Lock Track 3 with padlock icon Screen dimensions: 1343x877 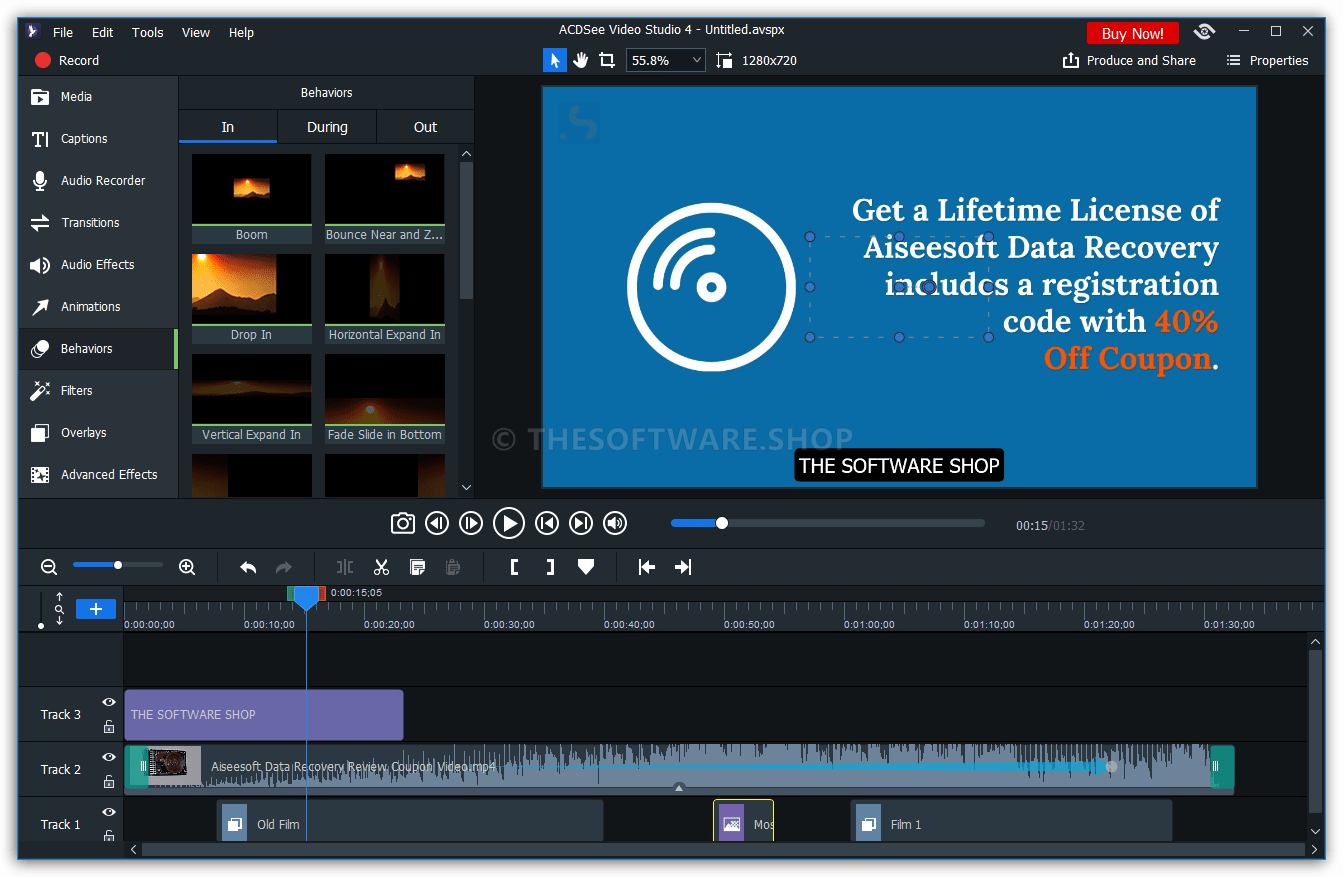[109, 727]
